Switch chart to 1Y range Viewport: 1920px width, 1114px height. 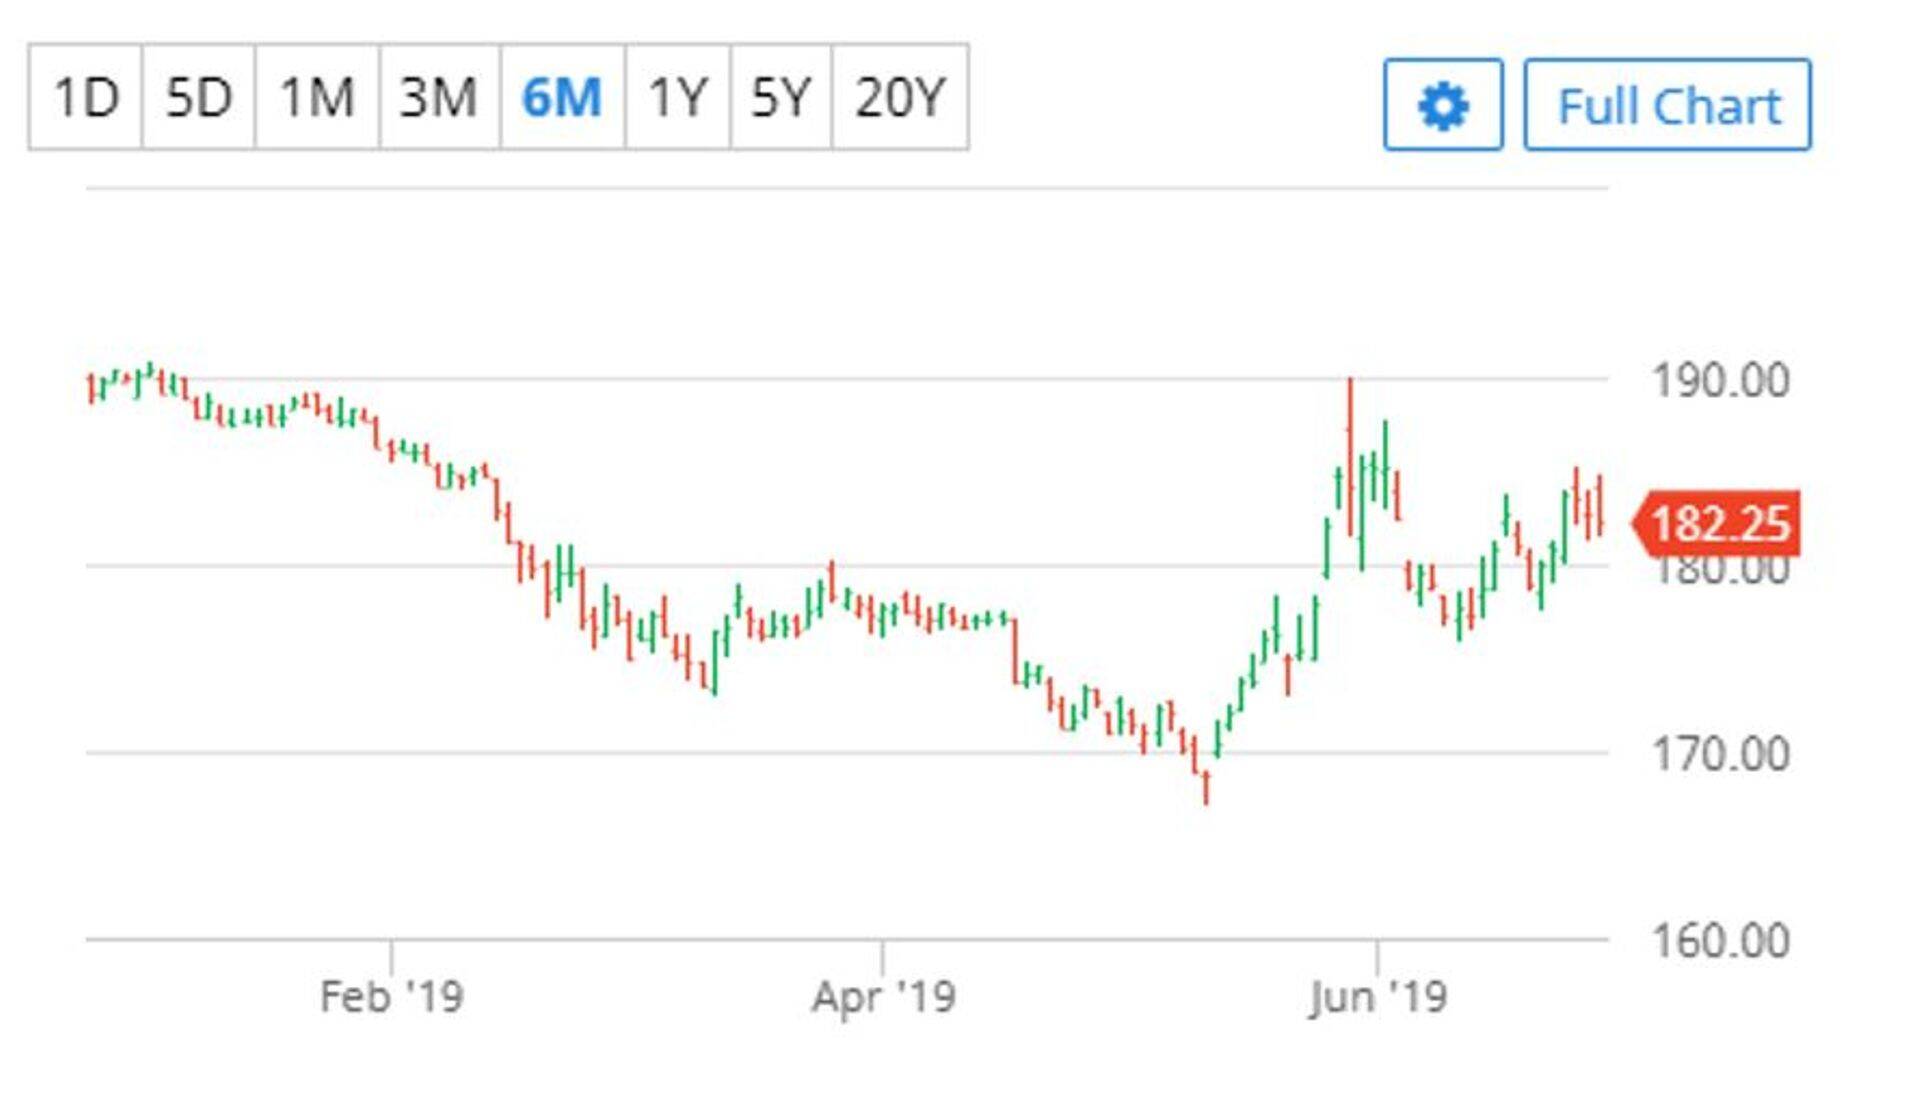pos(677,97)
